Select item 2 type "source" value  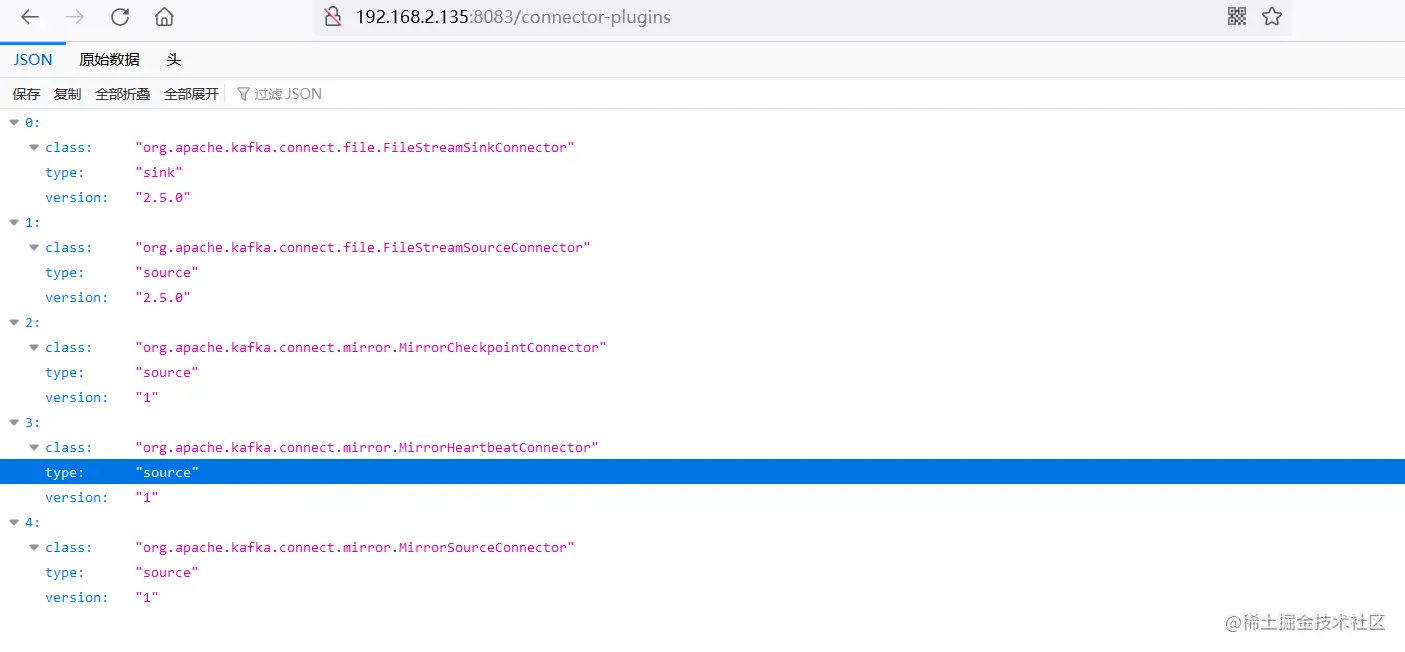click(x=167, y=372)
